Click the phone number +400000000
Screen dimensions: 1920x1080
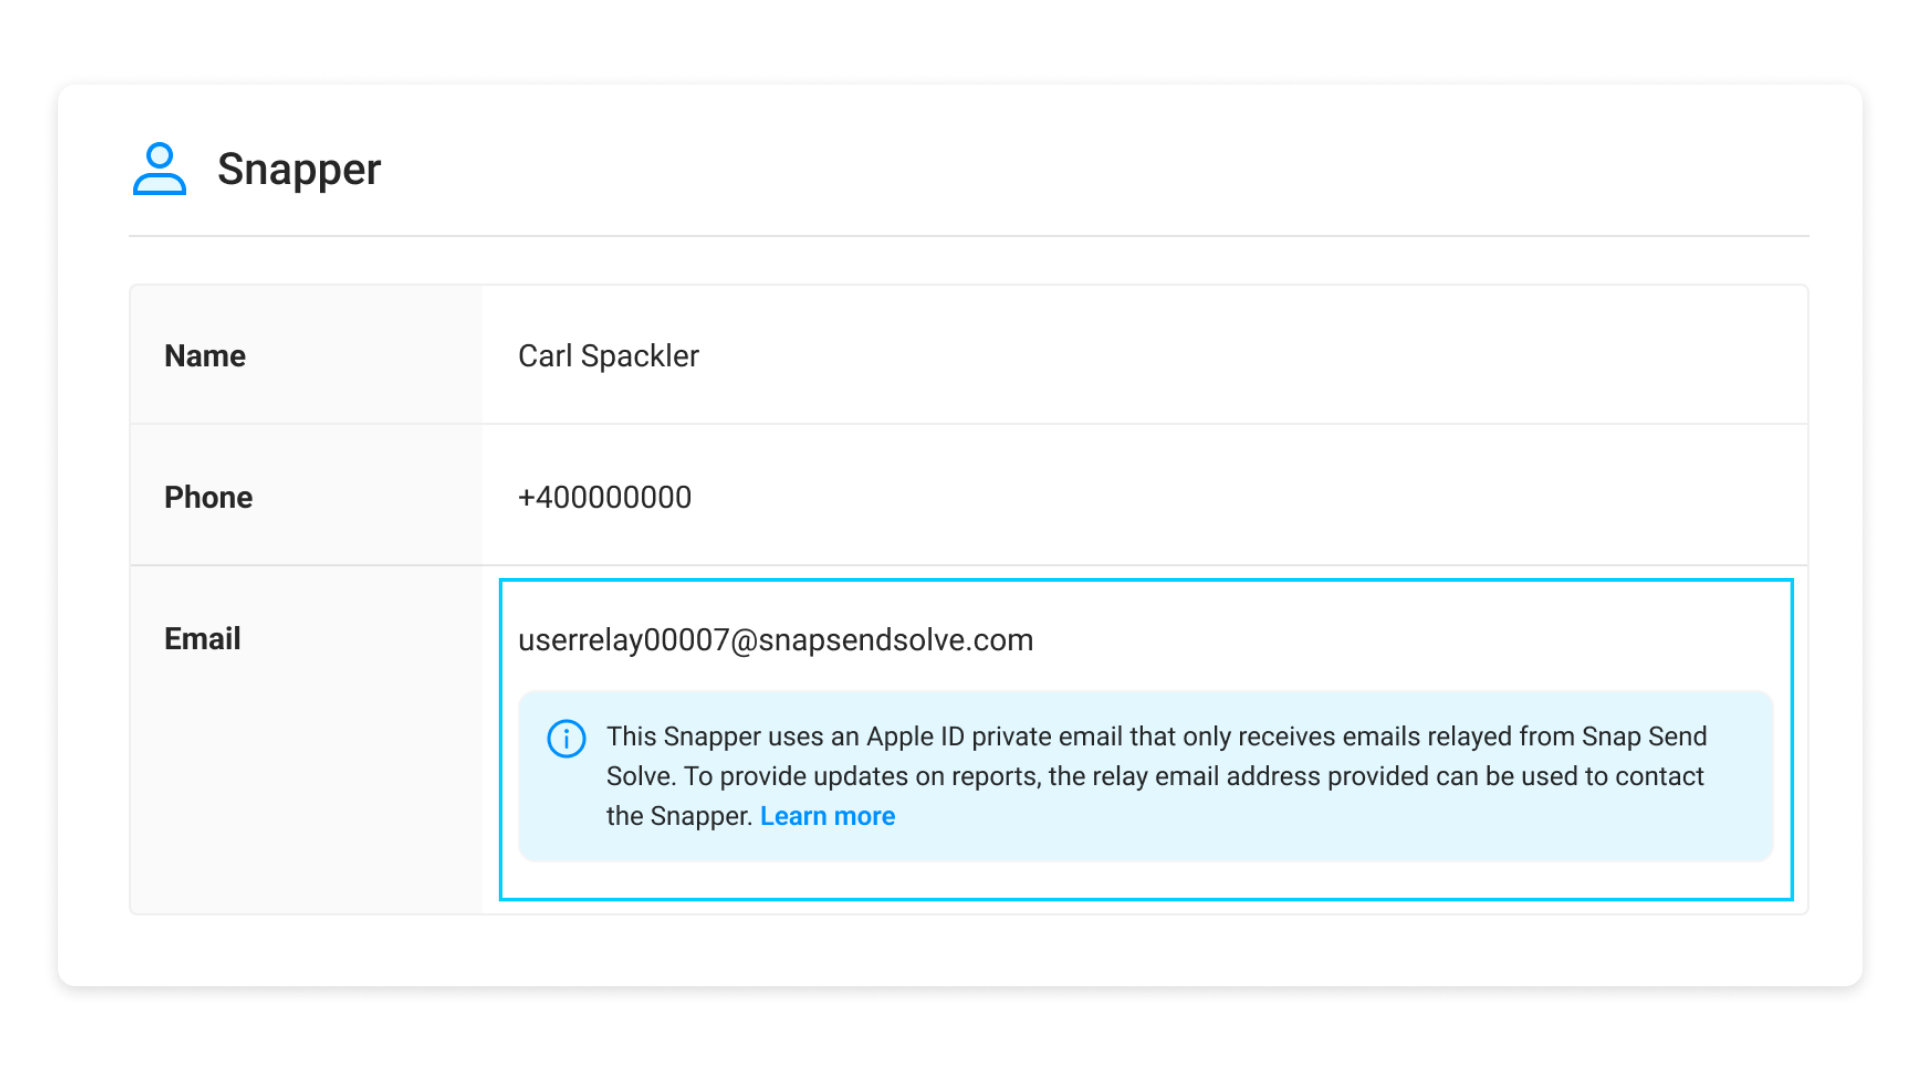click(604, 497)
